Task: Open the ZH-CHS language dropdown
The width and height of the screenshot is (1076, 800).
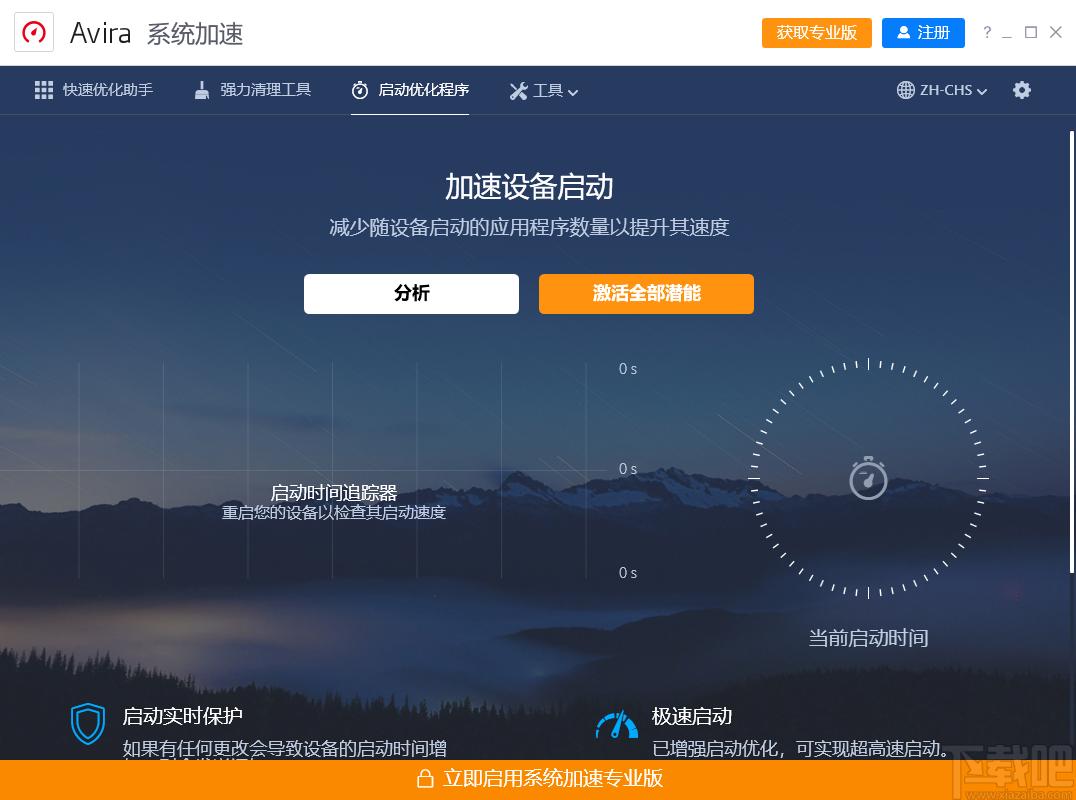Action: (942, 90)
